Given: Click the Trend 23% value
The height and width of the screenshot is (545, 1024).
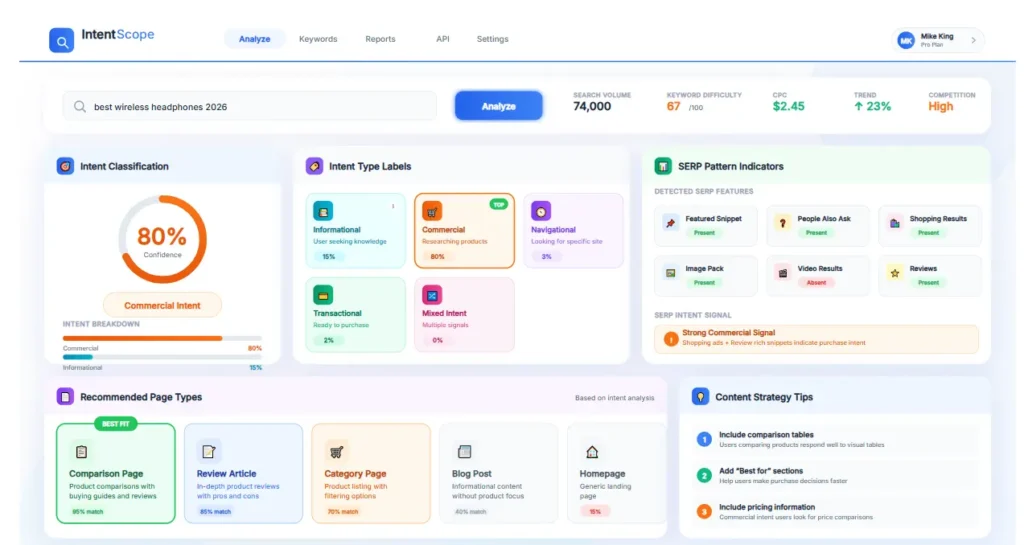Looking at the screenshot, I should tap(872, 106).
